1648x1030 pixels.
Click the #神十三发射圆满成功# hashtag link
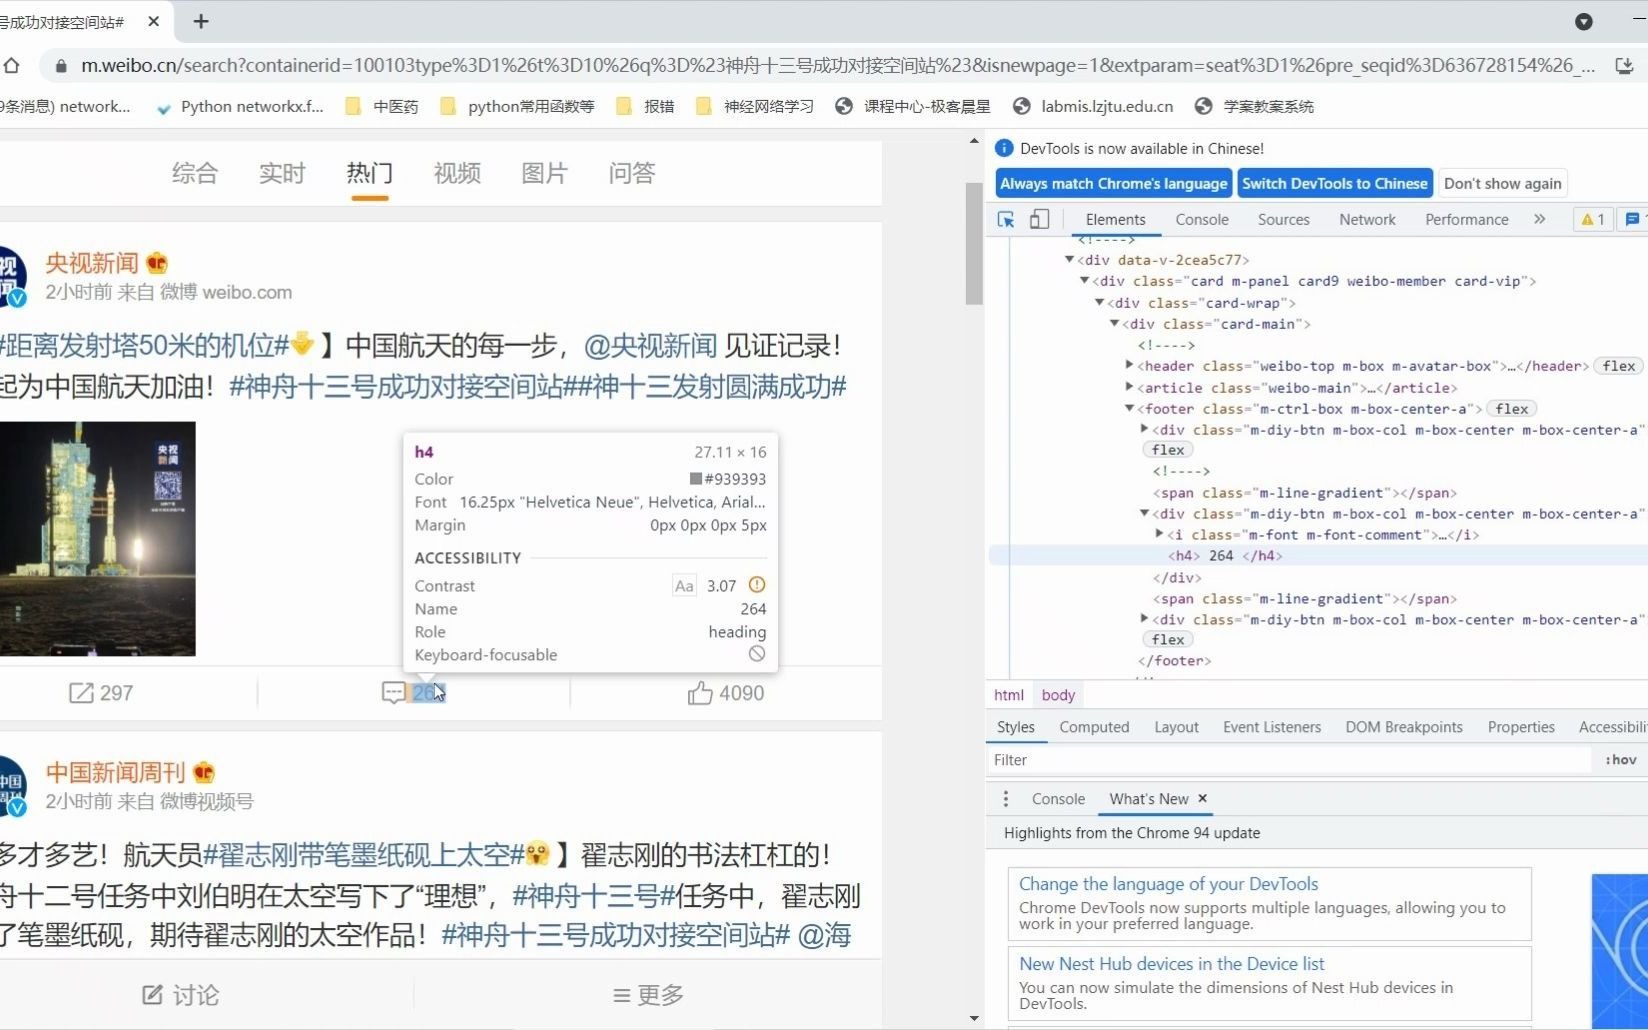click(712, 386)
